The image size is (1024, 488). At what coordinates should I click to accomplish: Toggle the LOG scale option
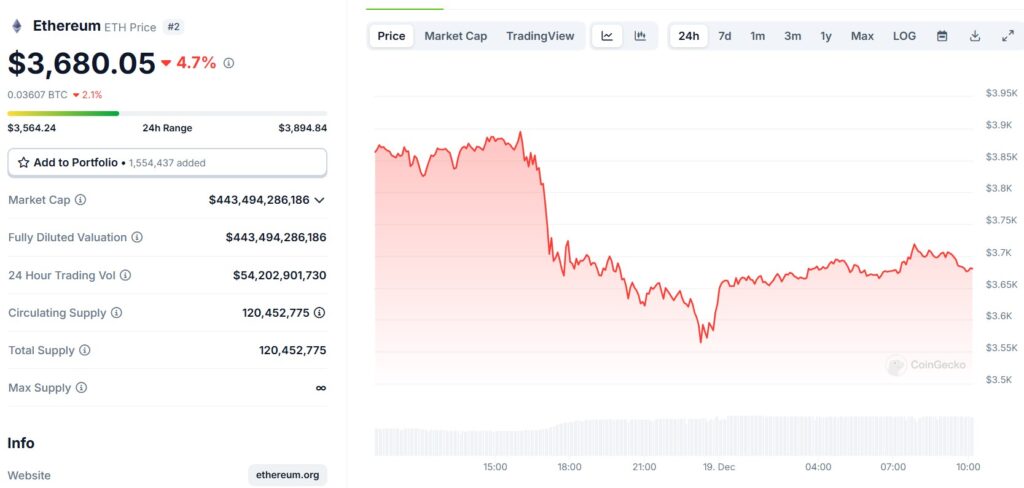coord(904,36)
